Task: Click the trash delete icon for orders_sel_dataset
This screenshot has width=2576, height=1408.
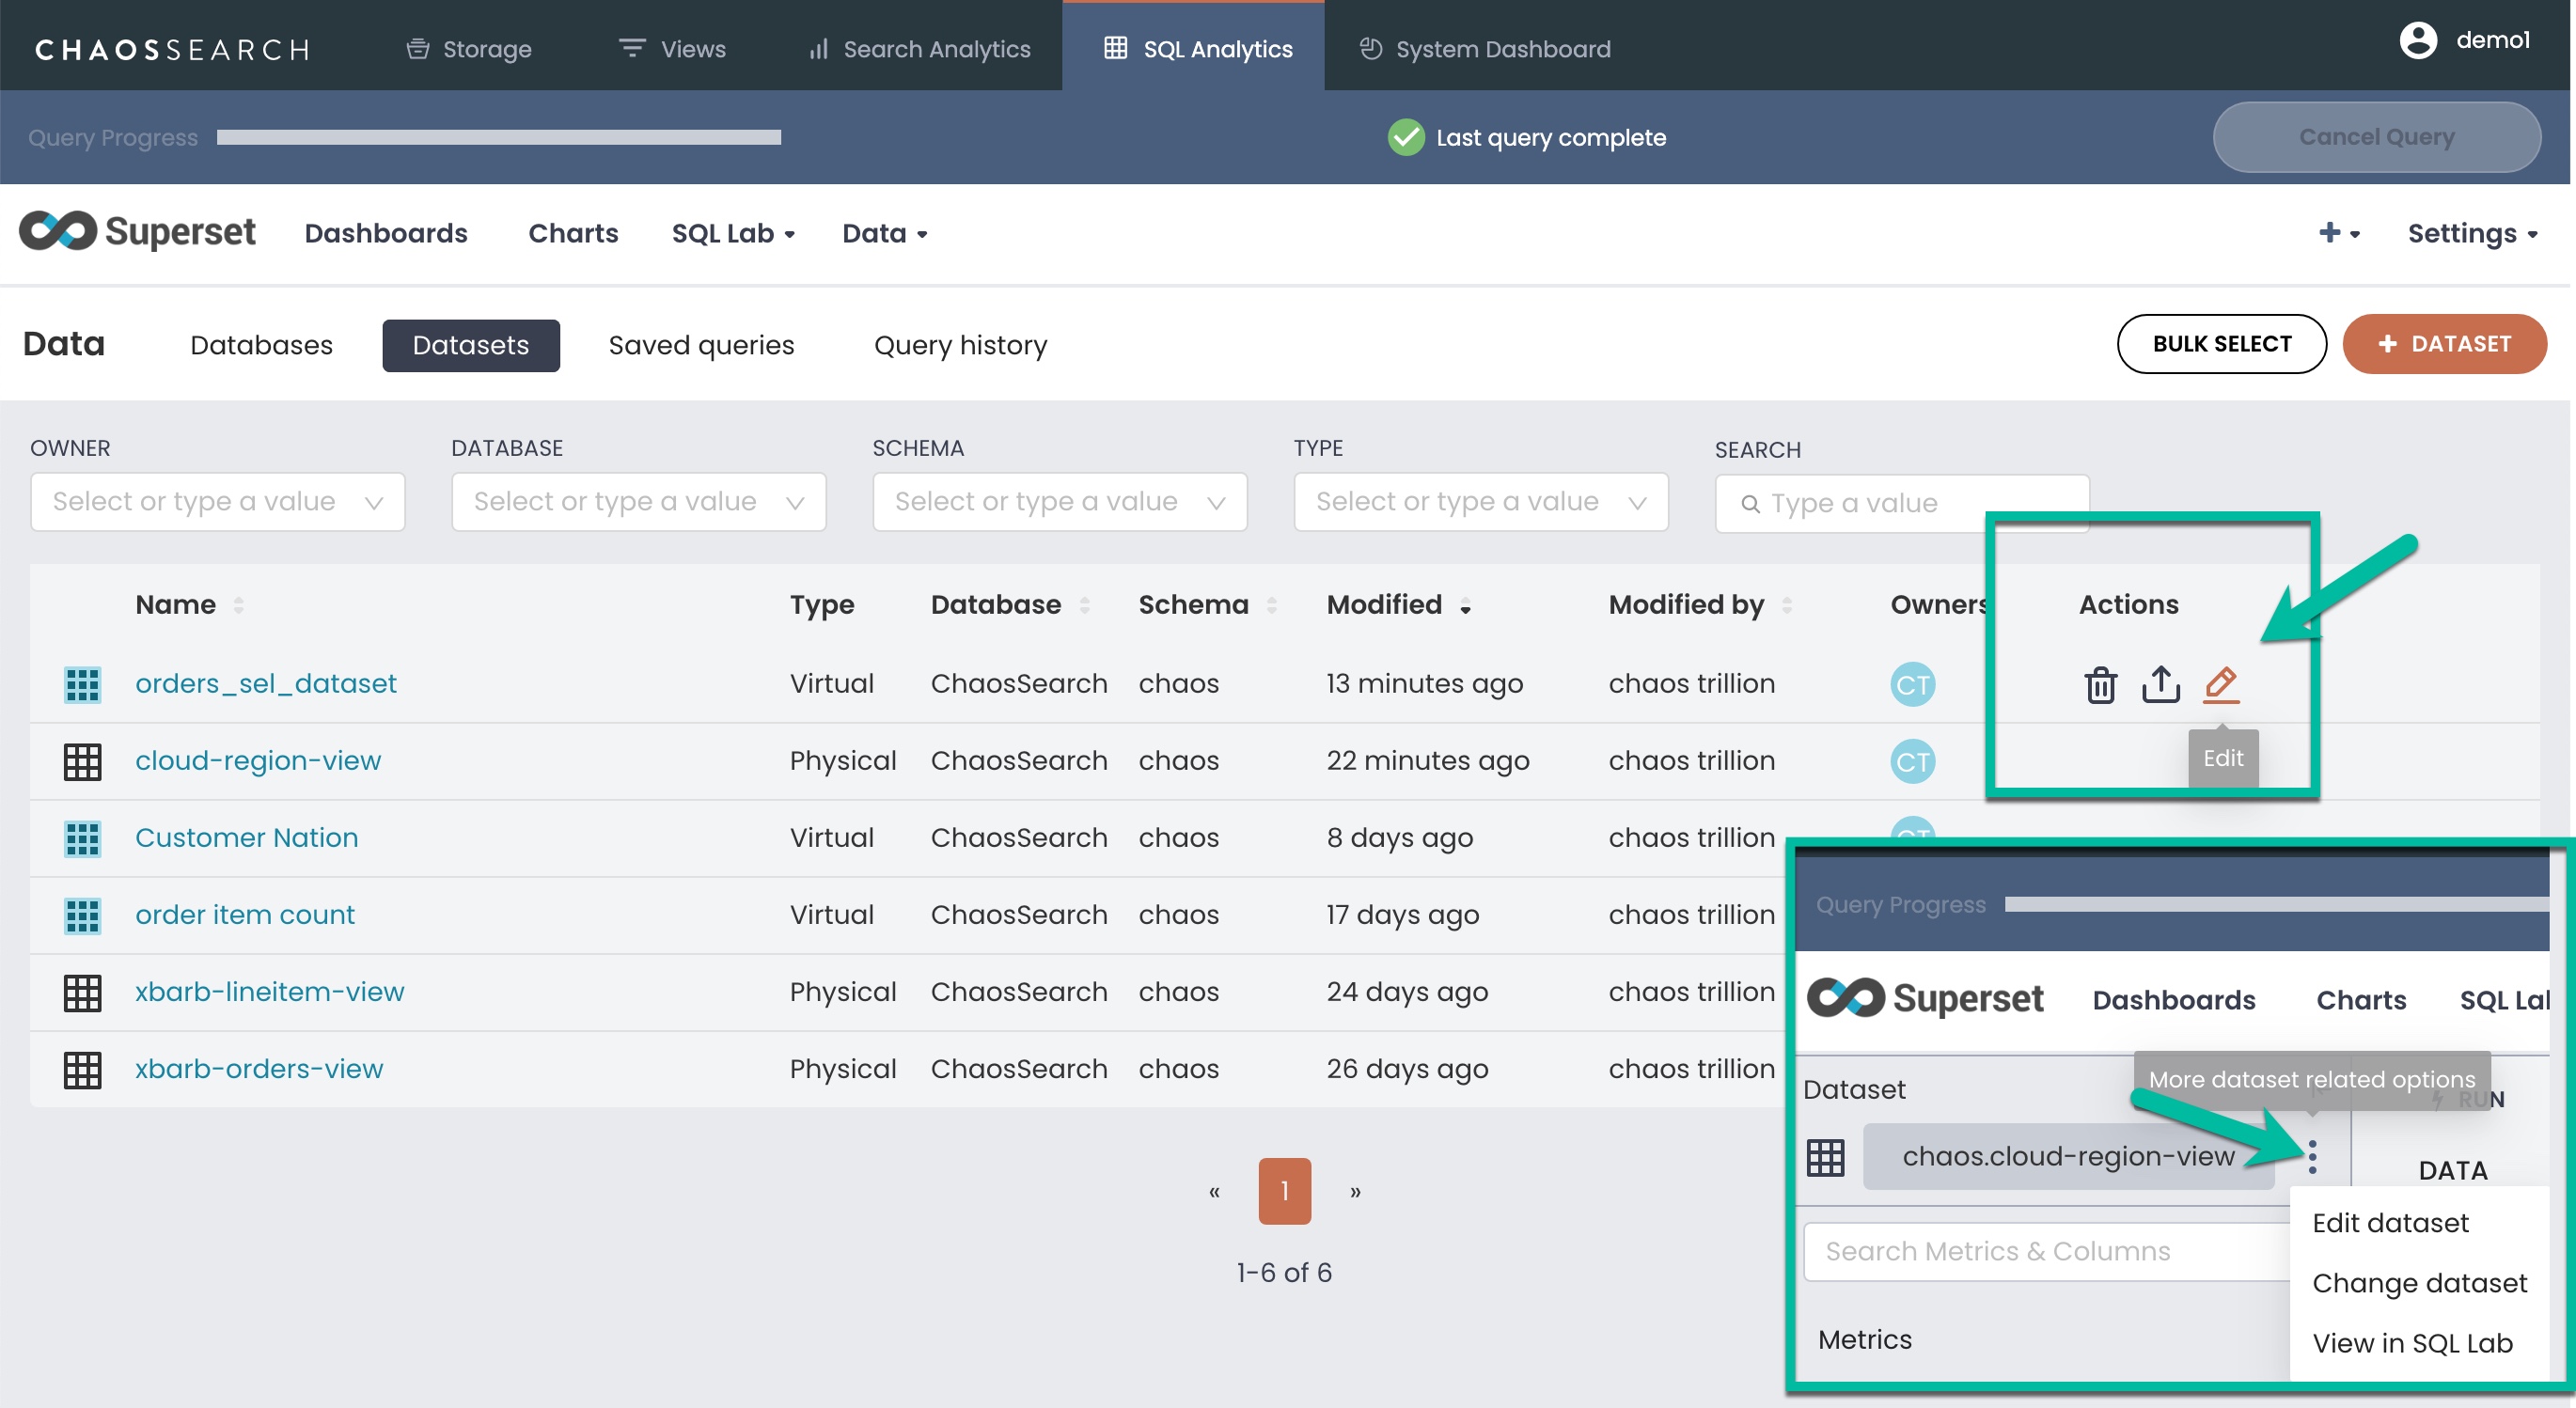Action: [2100, 685]
